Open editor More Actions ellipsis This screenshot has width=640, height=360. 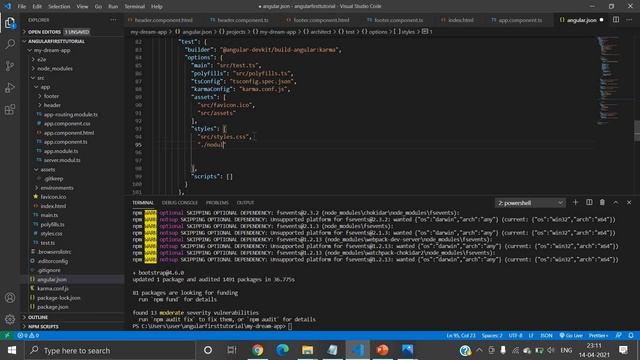(629, 20)
